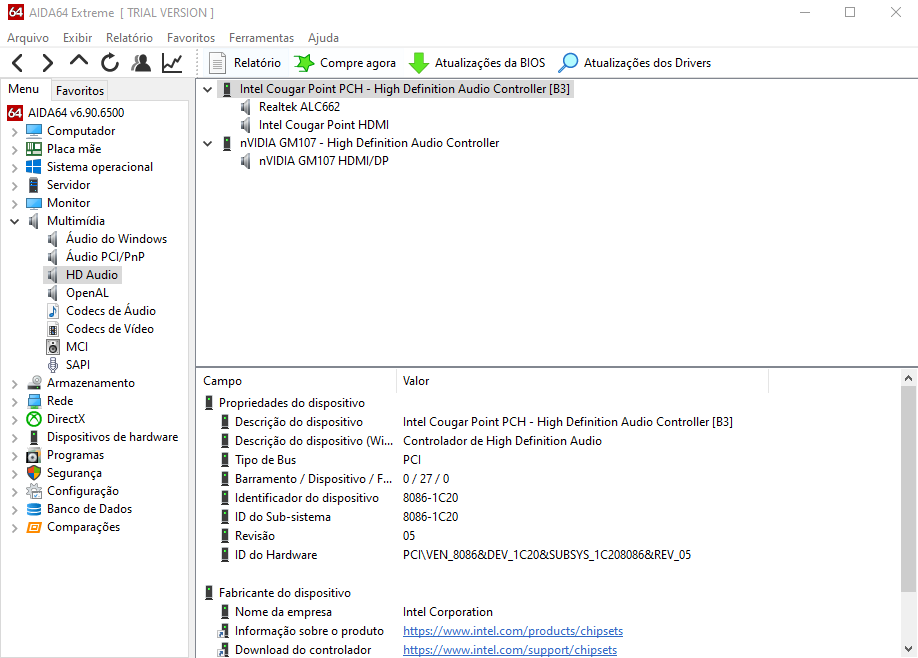Open the Favoritos menu in menu bar
Viewport: 918px width, 658px height.
191,37
